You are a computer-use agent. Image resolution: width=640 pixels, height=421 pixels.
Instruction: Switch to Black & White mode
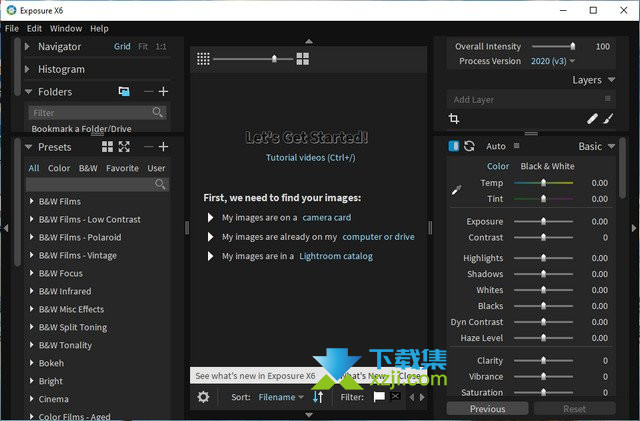[x=547, y=166]
